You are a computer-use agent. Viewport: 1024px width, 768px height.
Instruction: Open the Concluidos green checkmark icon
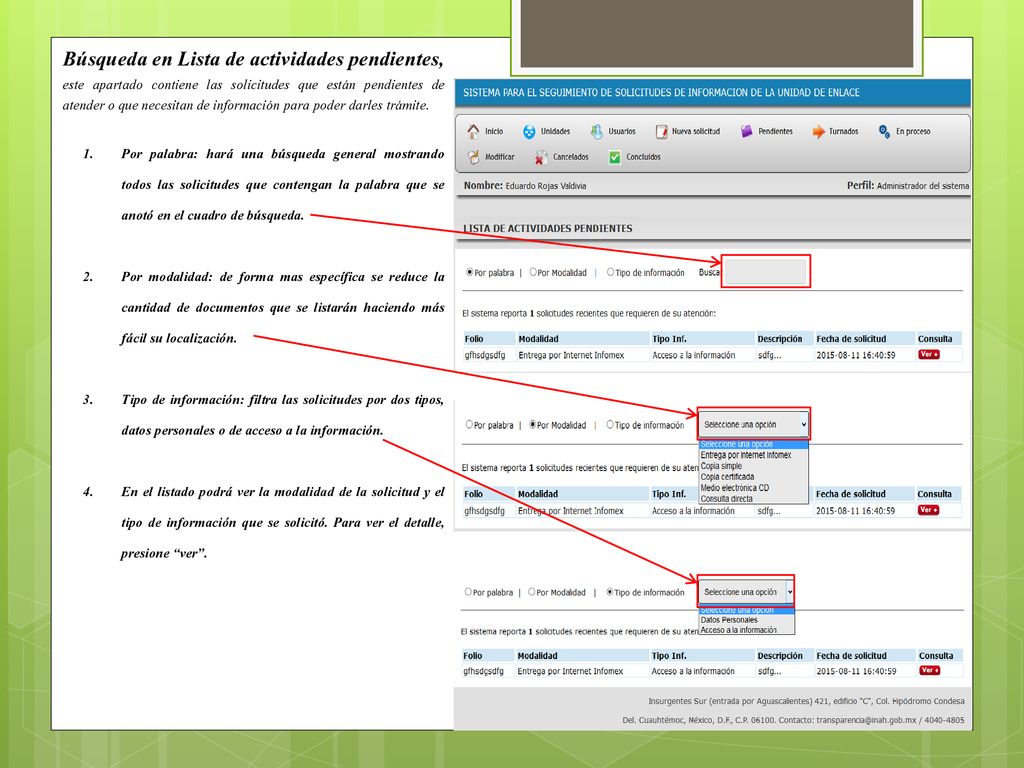pyautogui.click(x=615, y=157)
